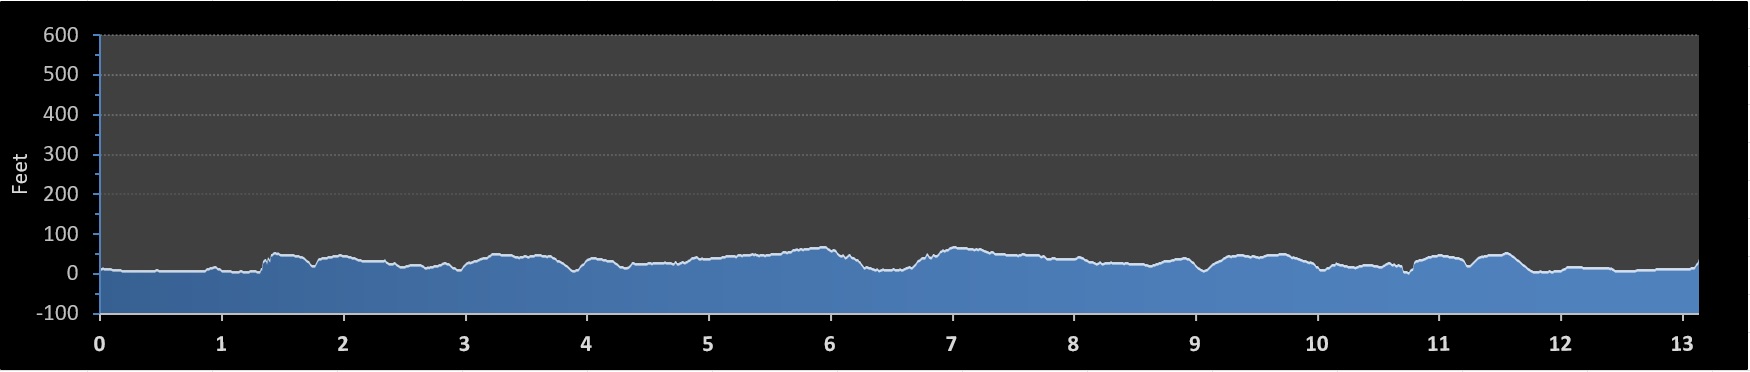Click the 300 feet y-axis label
The height and width of the screenshot is (372, 1750).
[x=60, y=155]
